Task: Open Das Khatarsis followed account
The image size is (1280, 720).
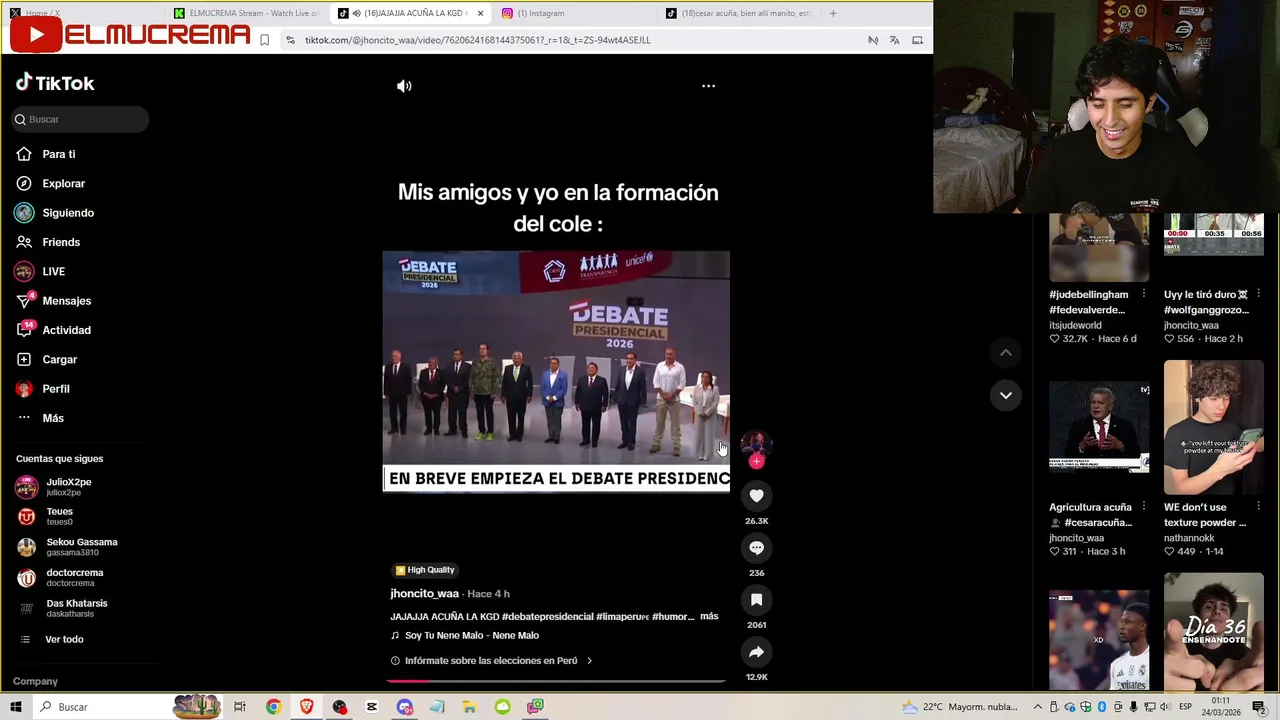Action: (75, 608)
